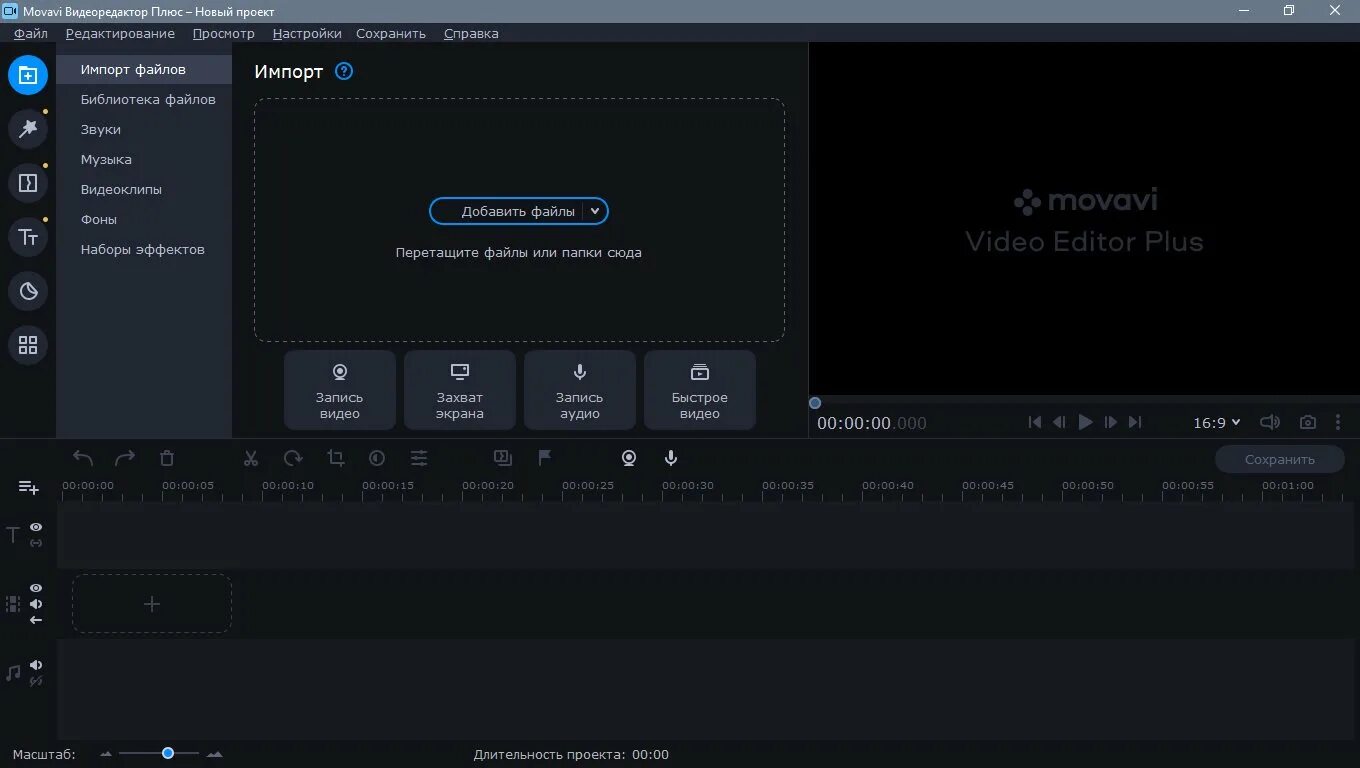Select the Импорт файлов tab
Image resolution: width=1360 pixels, height=768 pixels.
tap(144, 70)
